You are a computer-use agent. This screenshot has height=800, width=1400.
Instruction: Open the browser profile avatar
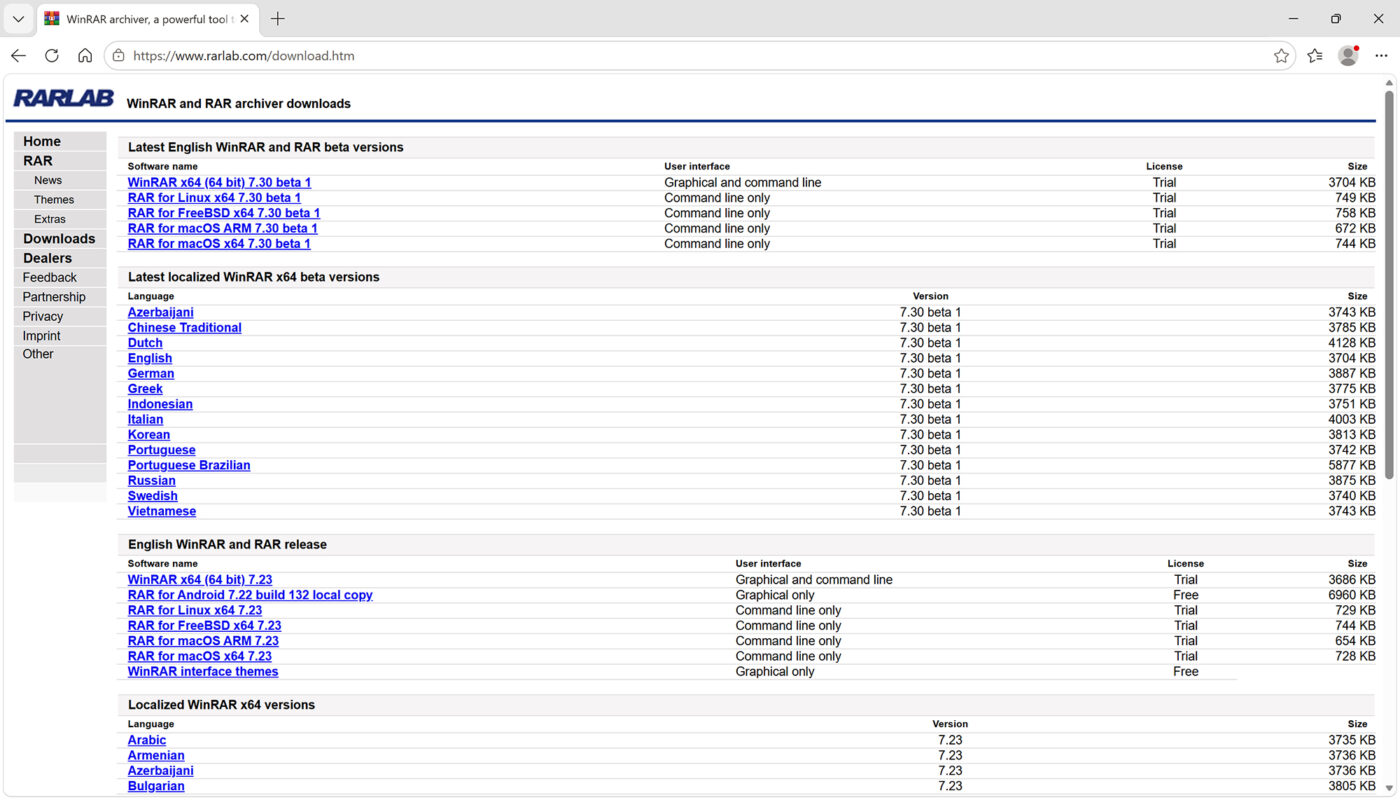tap(1348, 56)
